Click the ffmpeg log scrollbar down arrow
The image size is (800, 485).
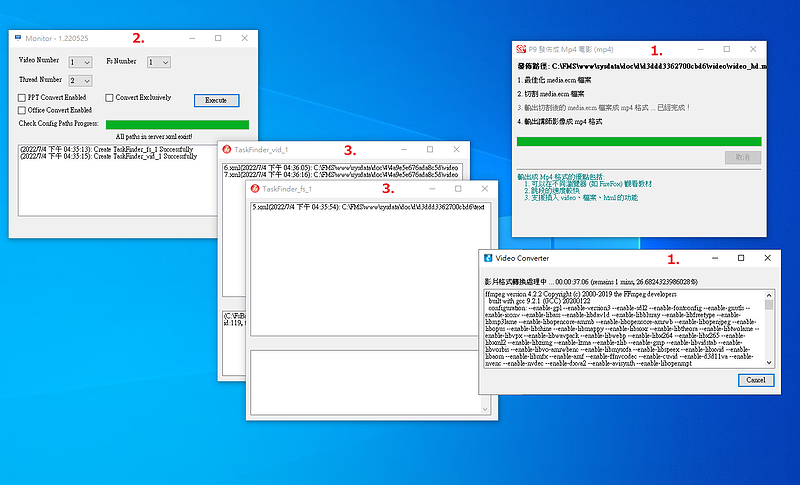click(x=769, y=363)
